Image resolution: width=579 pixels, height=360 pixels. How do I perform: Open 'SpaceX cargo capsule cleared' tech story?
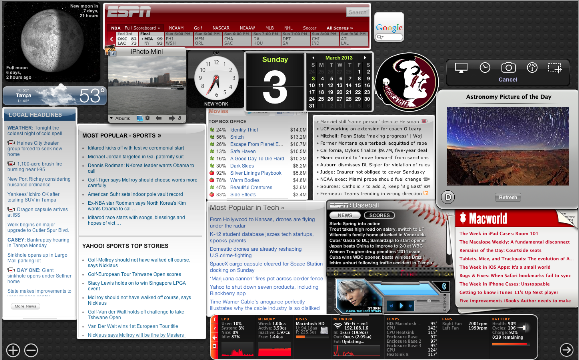tap(266, 267)
